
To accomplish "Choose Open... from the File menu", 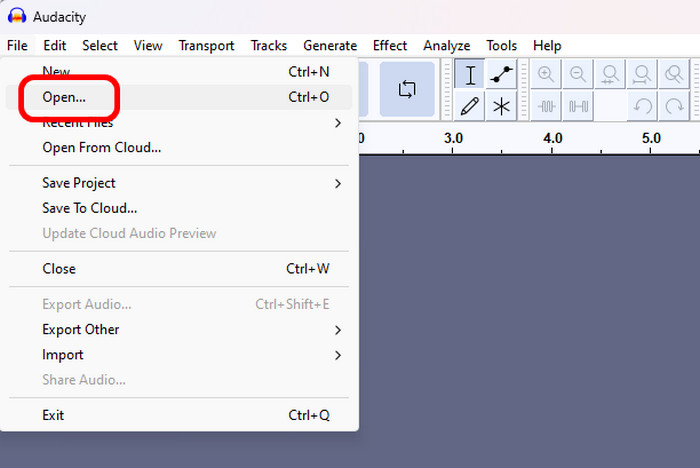I will coord(179,97).
